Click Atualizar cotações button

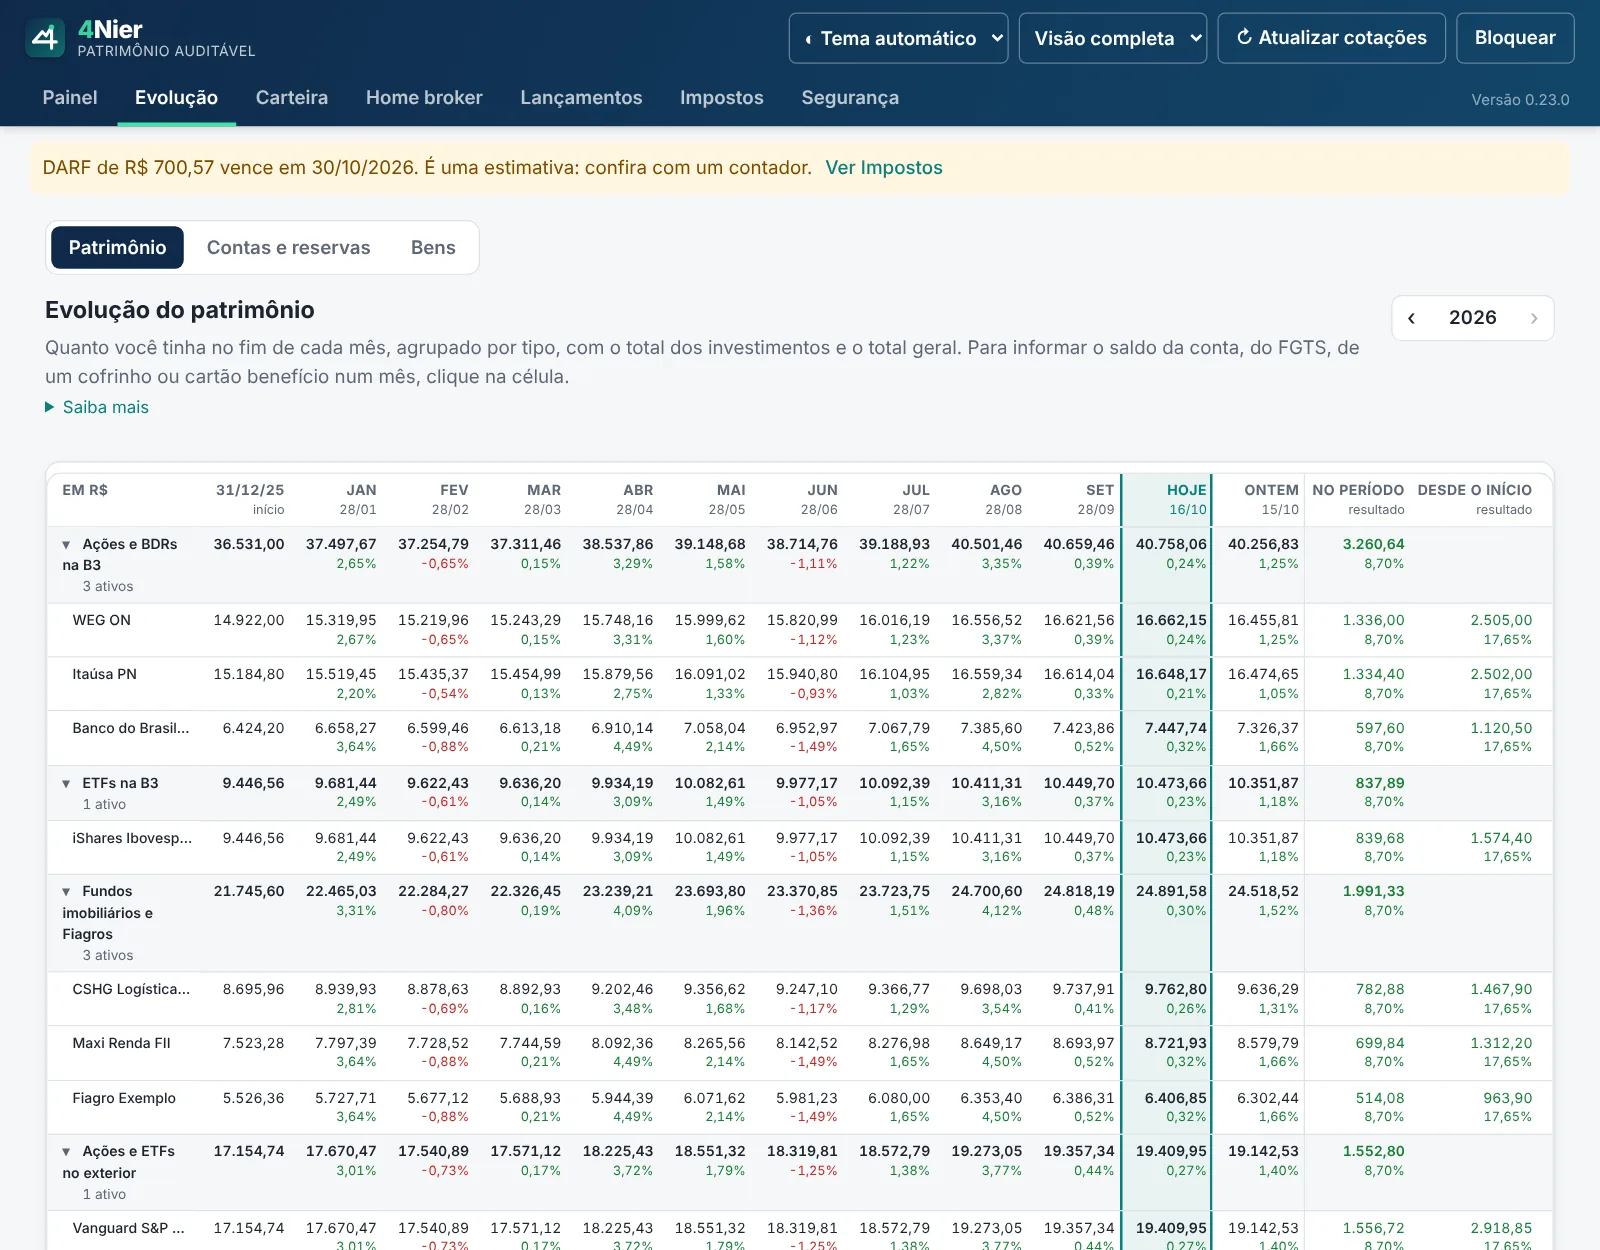1331,38
